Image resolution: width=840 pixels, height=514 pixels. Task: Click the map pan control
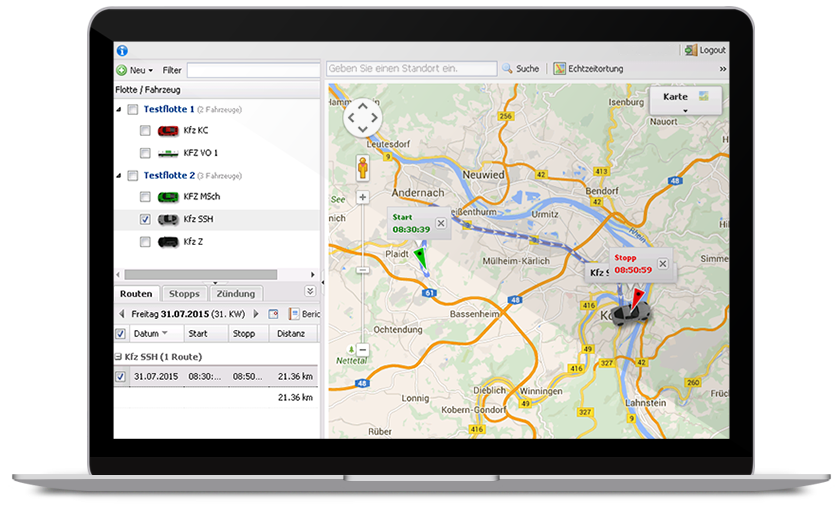click(x=363, y=118)
